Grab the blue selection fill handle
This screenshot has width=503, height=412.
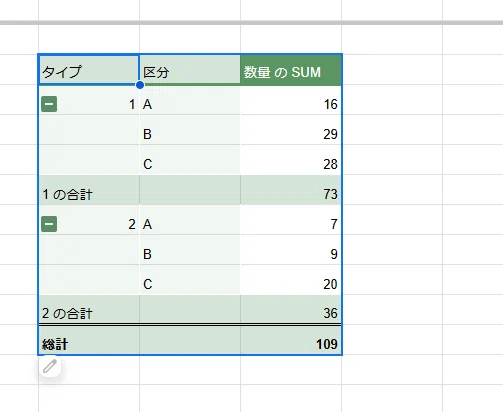pyautogui.click(x=140, y=85)
